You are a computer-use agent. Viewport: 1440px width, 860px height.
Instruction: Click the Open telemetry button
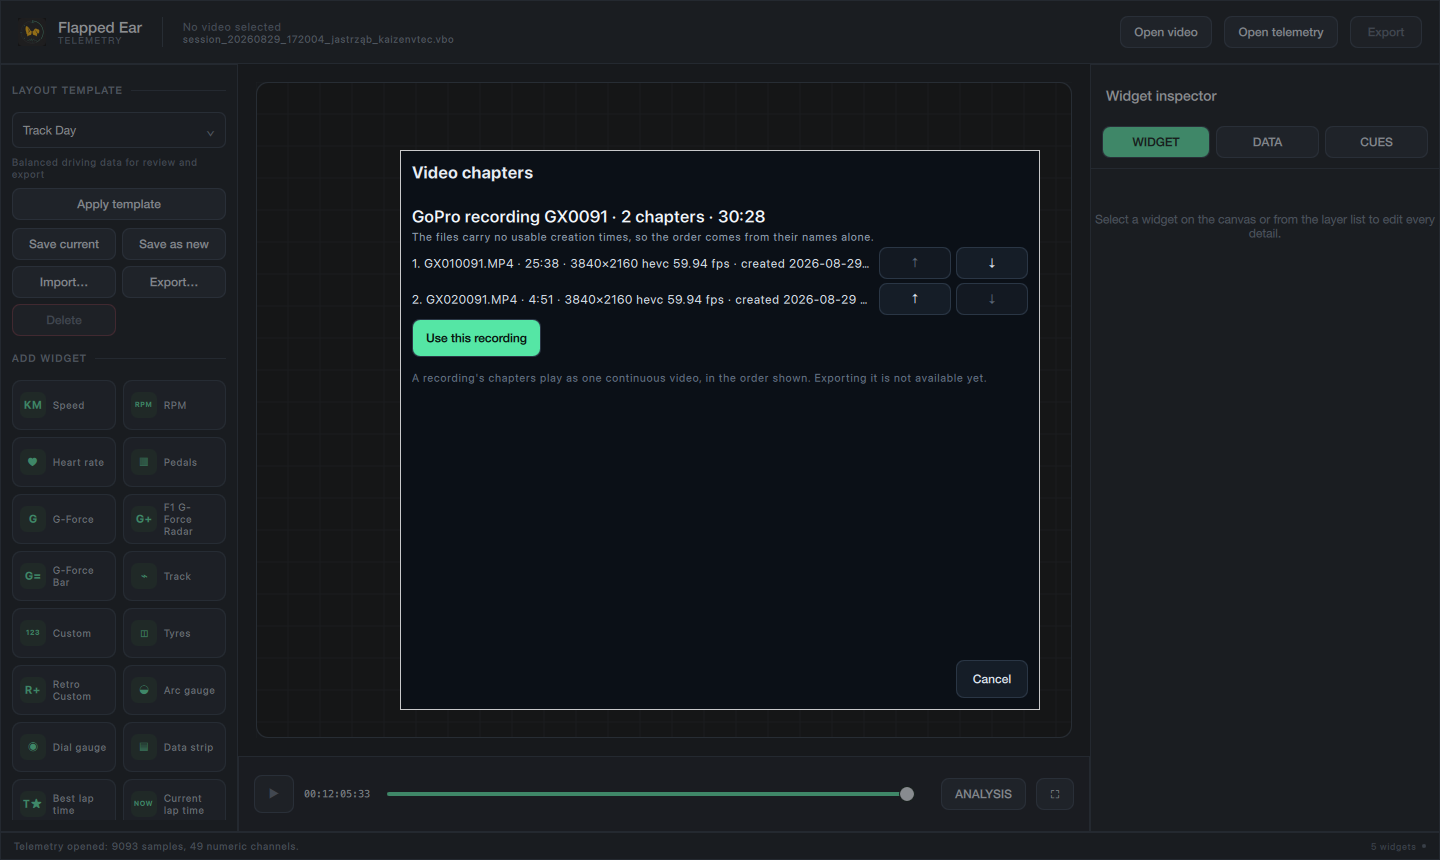pyautogui.click(x=1281, y=32)
